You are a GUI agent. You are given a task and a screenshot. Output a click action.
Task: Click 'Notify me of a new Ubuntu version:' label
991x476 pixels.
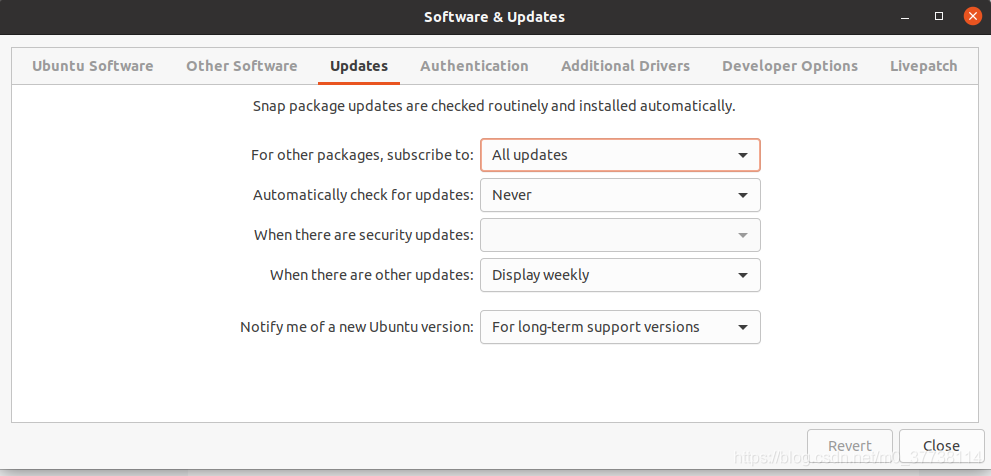357,327
